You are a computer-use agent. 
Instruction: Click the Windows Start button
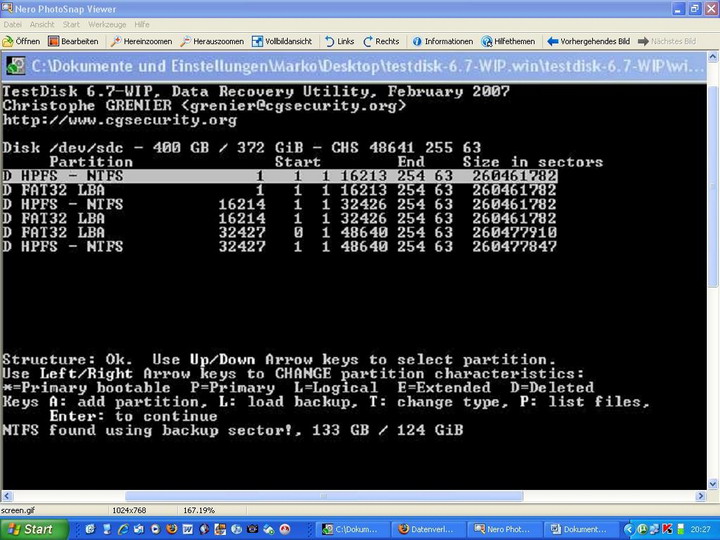[34, 529]
